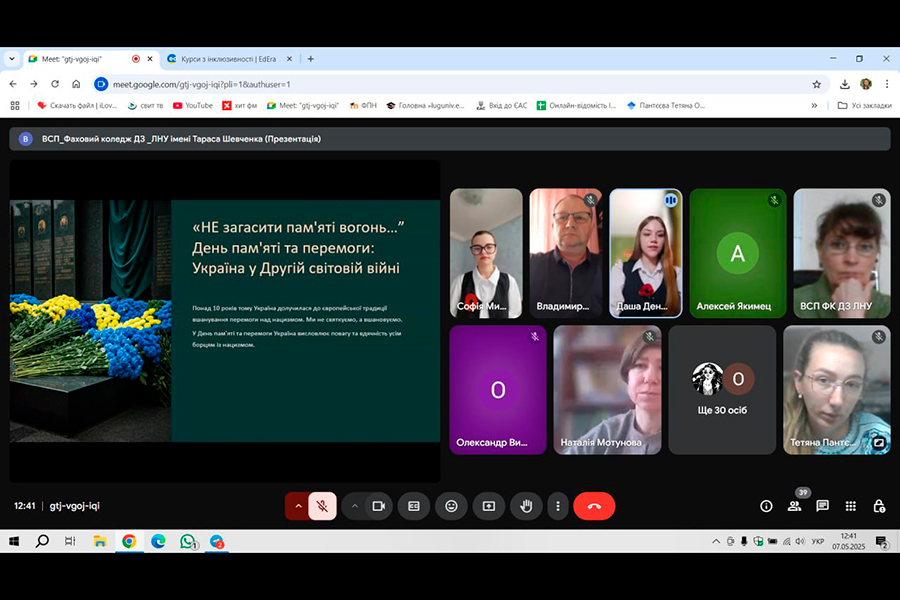Go to browser home page
Viewport: 900px width, 600px height.
coord(76,84)
